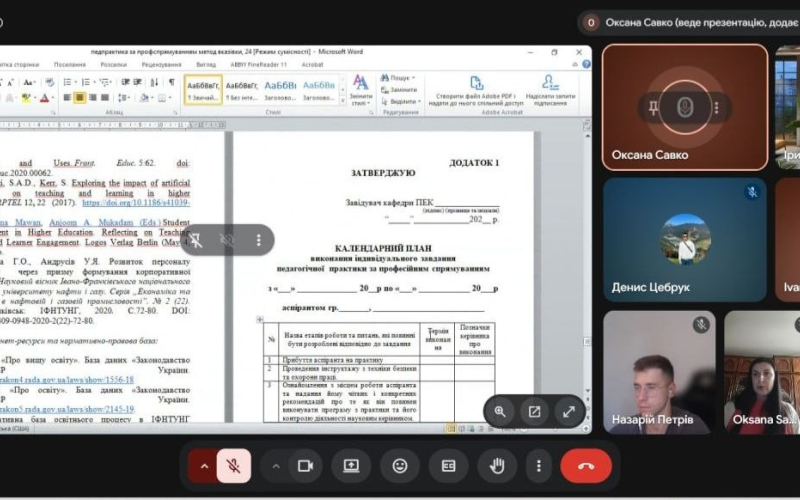Zoom into the shared presentation
800x500 pixels.
[x=499, y=412]
